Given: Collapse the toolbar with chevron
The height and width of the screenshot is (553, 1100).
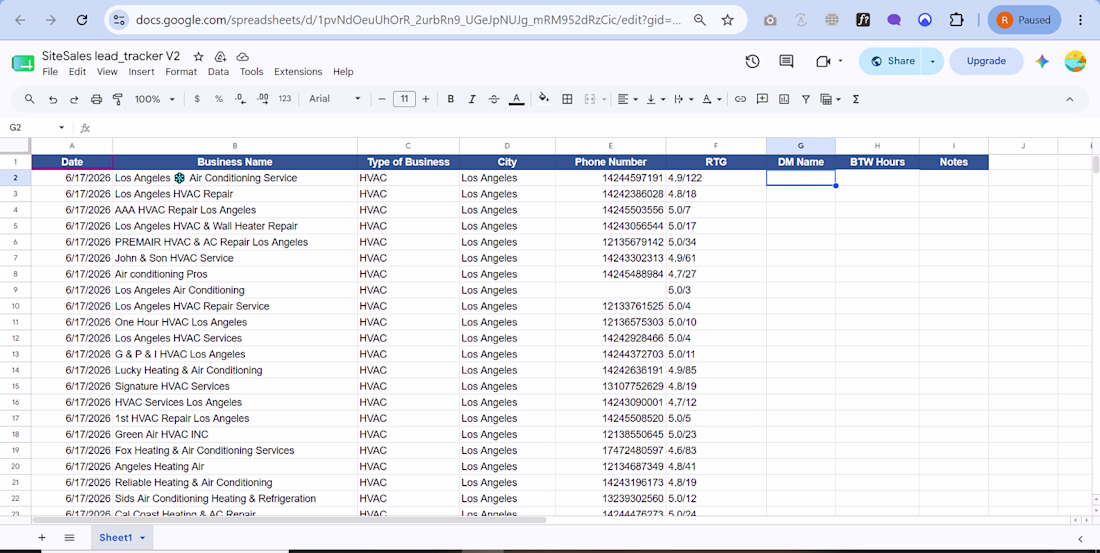Looking at the screenshot, I should click(x=1070, y=99).
